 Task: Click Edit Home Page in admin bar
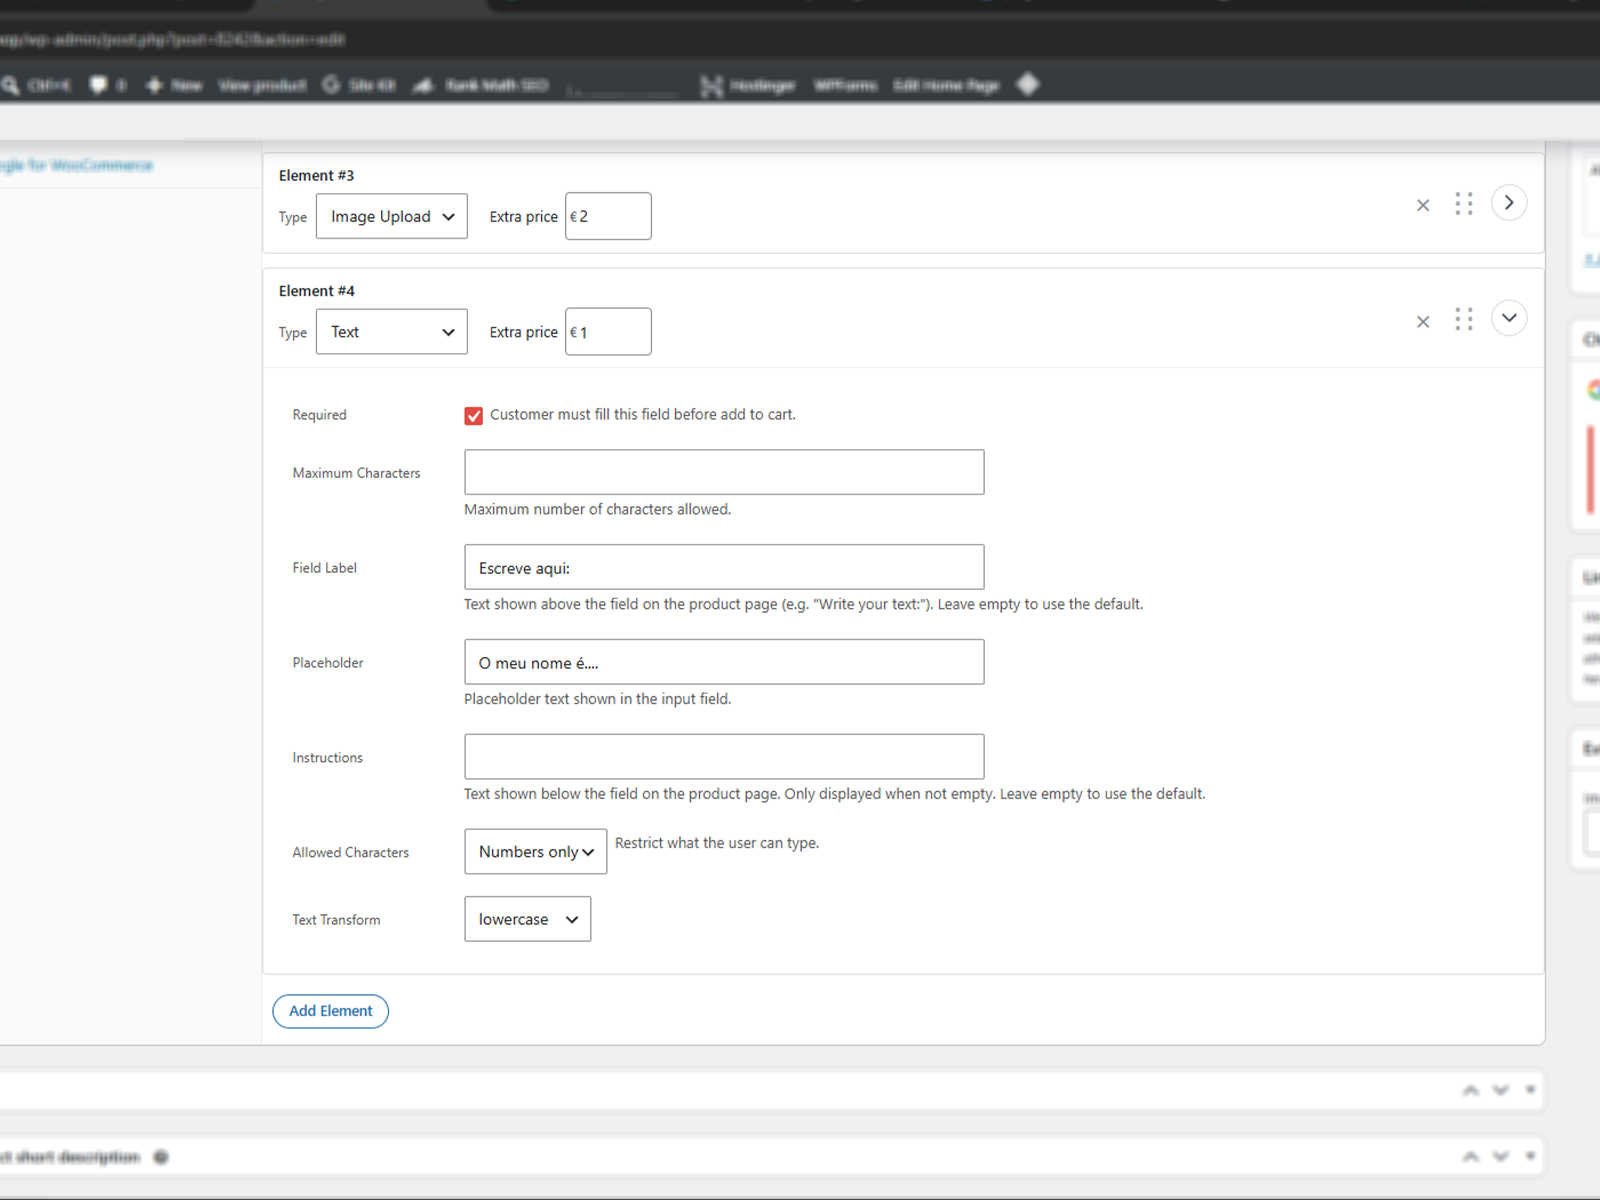tap(946, 86)
